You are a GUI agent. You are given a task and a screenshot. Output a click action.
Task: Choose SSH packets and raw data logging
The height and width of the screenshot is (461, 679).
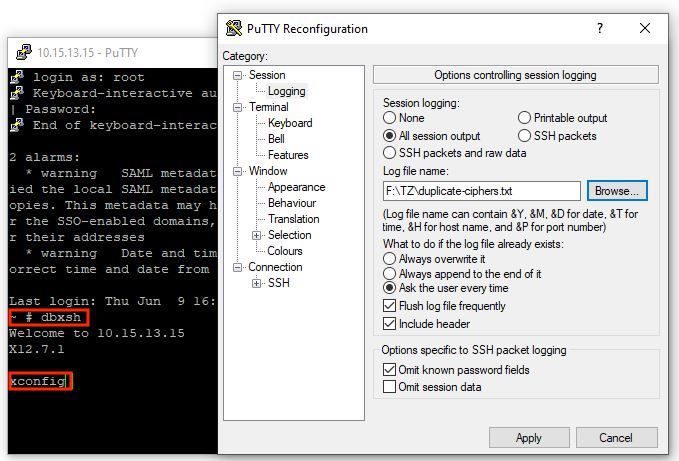[390, 153]
